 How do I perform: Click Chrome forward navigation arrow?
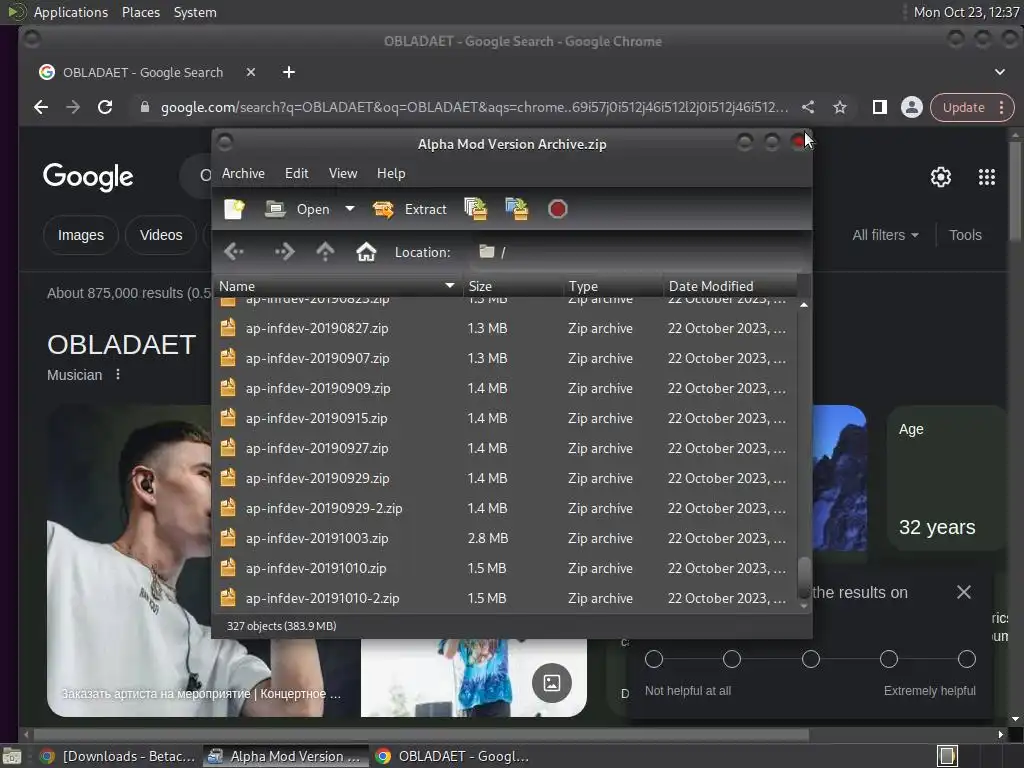coord(72,107)
